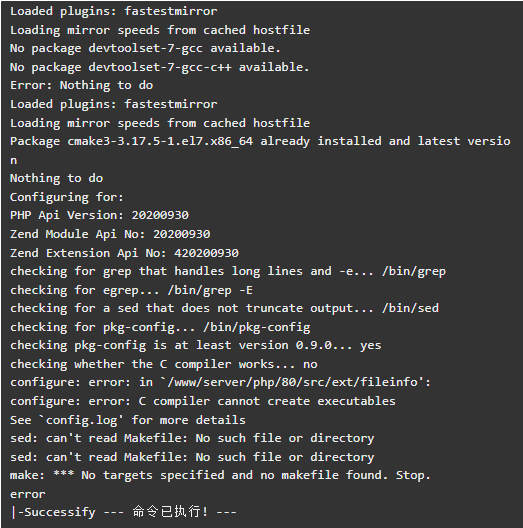The image size is (523, 528).
Task: Click the 'Loaded plugins: fastestmirror' first line
Action: [x=113, y=12]
